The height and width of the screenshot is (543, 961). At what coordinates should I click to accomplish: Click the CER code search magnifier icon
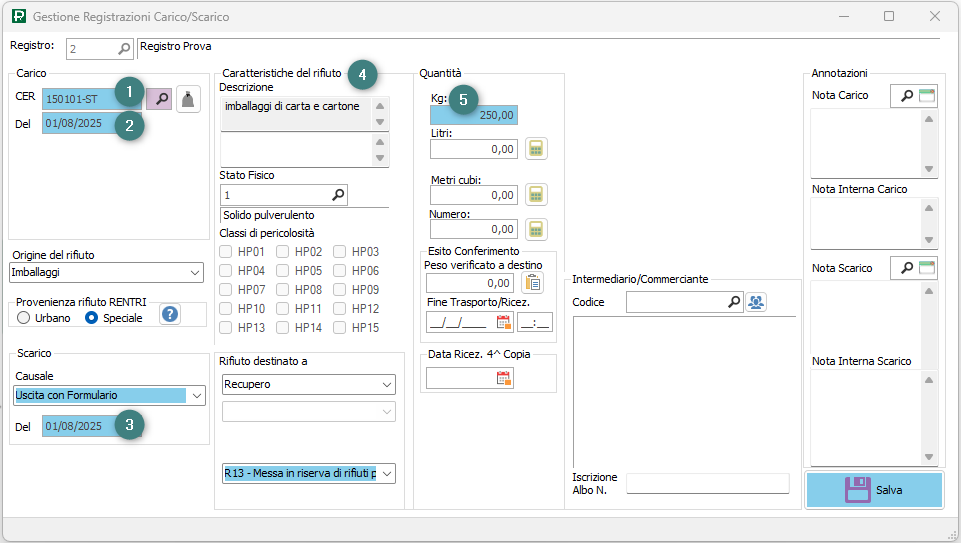159,98
